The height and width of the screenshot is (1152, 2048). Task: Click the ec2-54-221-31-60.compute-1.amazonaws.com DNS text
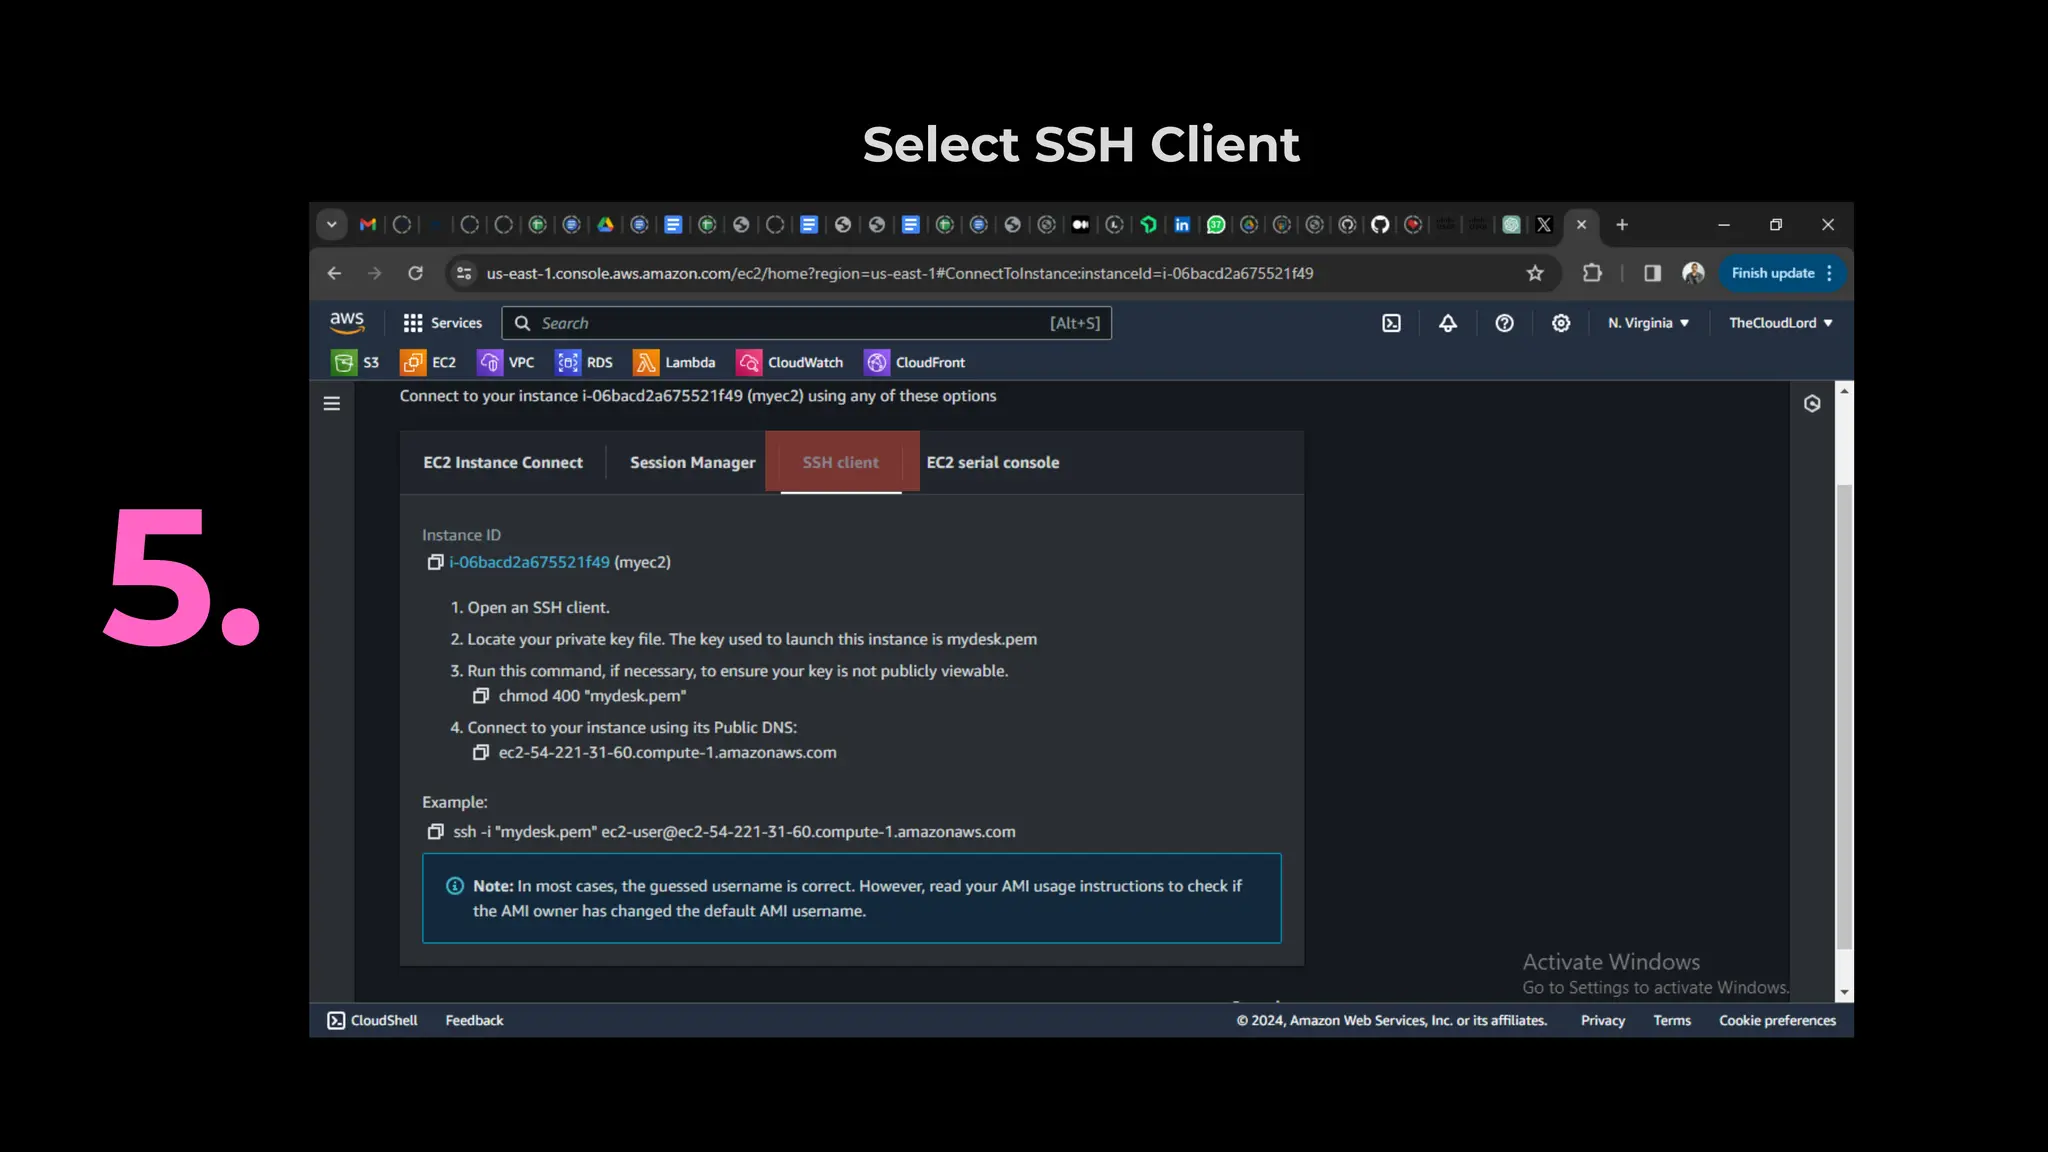[667, 753]
